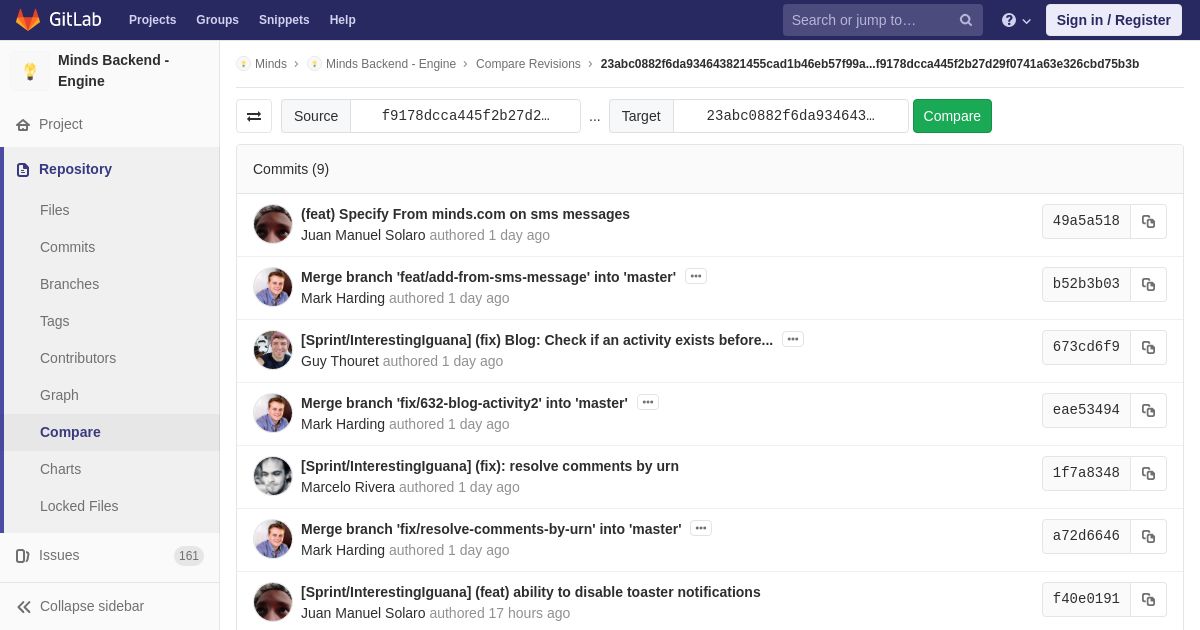The width and height of the screenshot is (1200, 630).
Task: Open Marcelo Rivera author name link
Action: point(348,487)
